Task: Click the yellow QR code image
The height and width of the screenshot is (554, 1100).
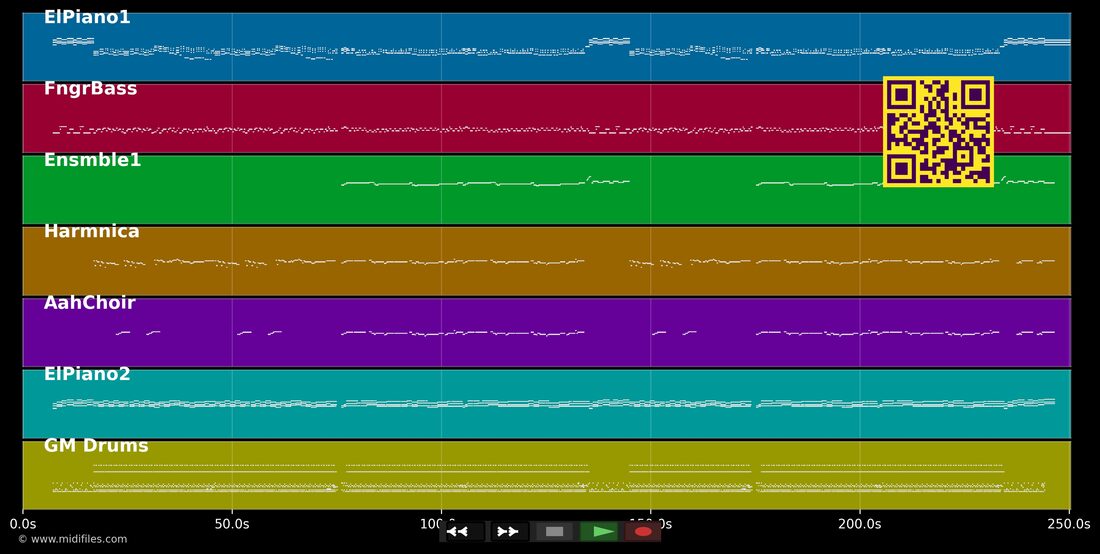Action: (x=938, y=132)
